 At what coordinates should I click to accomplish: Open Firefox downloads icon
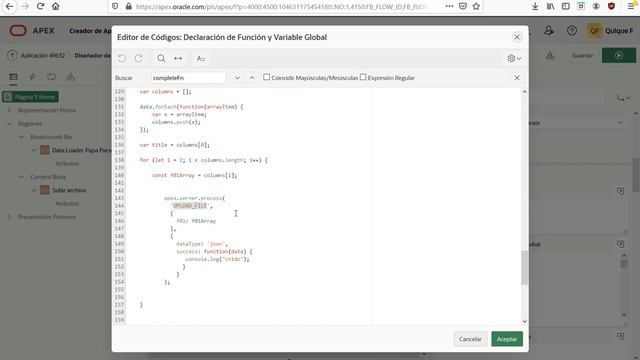click(x=535, y=7)
